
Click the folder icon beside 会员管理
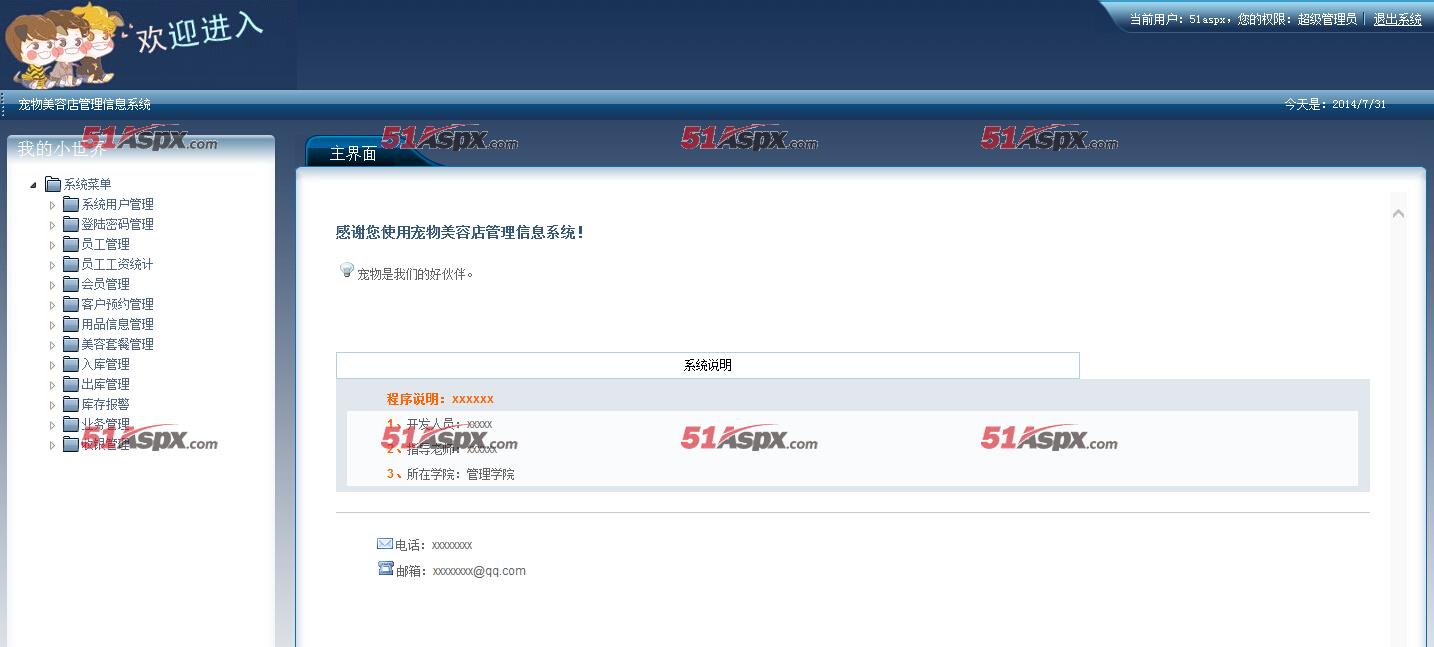71,284
